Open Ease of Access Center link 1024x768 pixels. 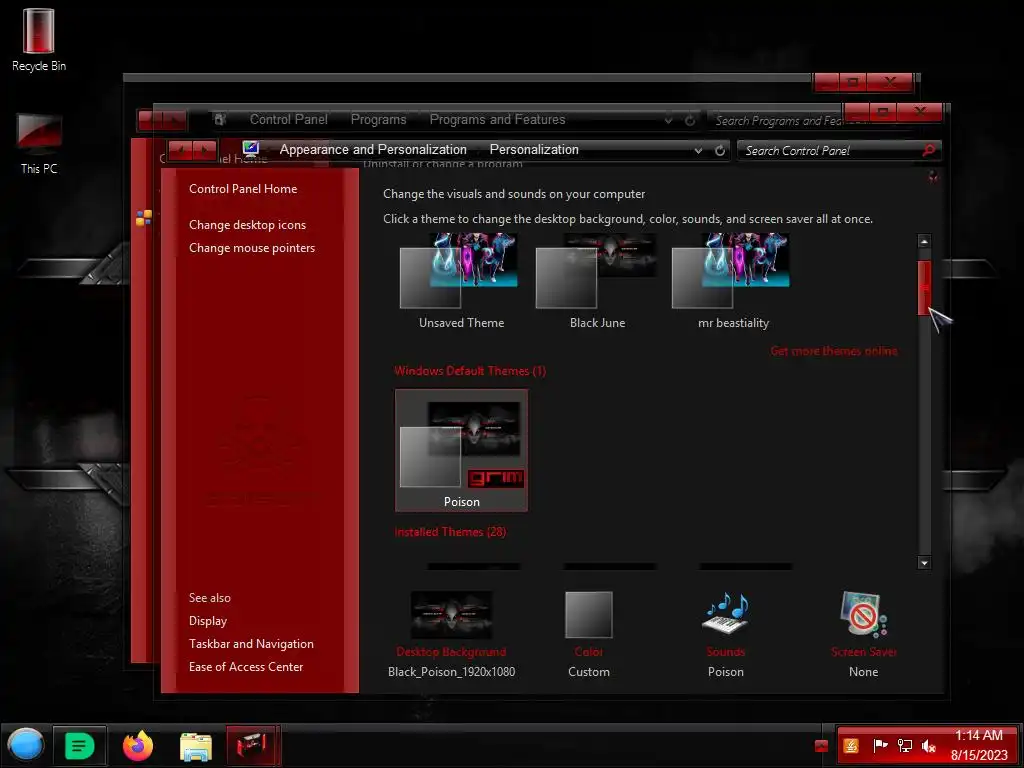click(246, 667)
